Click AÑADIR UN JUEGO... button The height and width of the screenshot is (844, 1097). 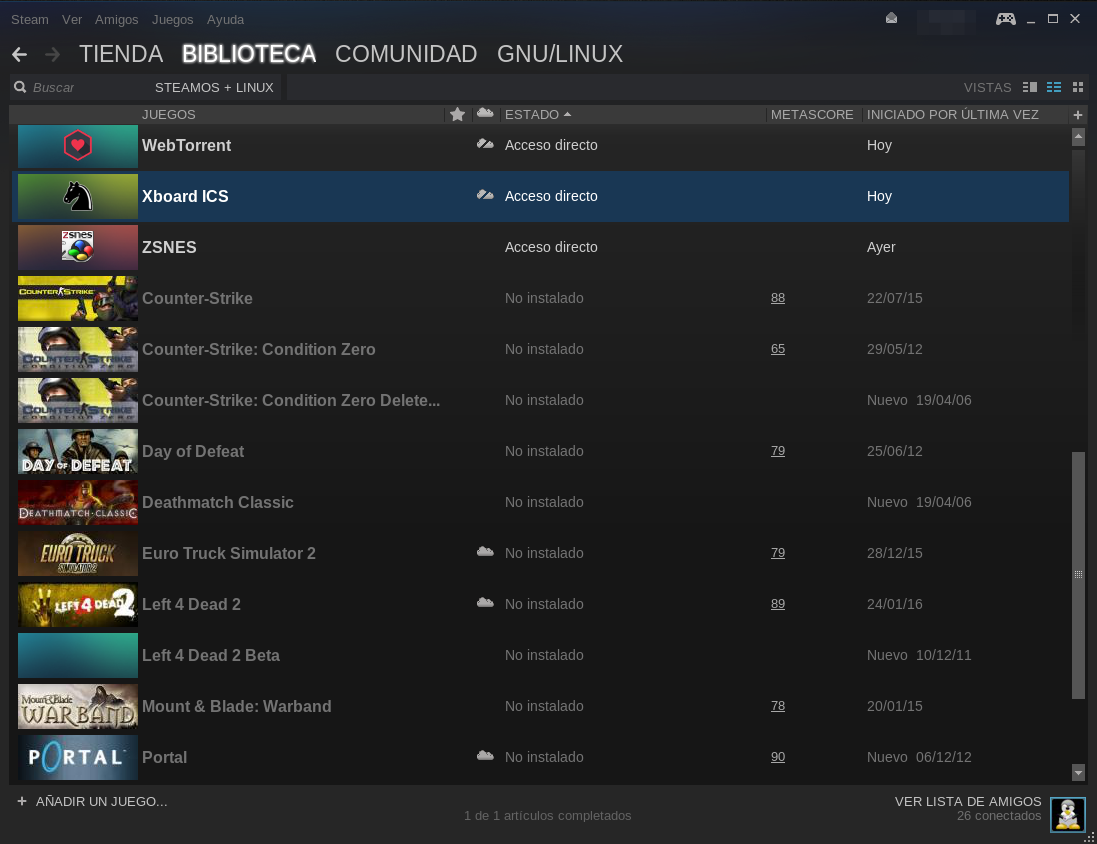(x=101, y=801)
